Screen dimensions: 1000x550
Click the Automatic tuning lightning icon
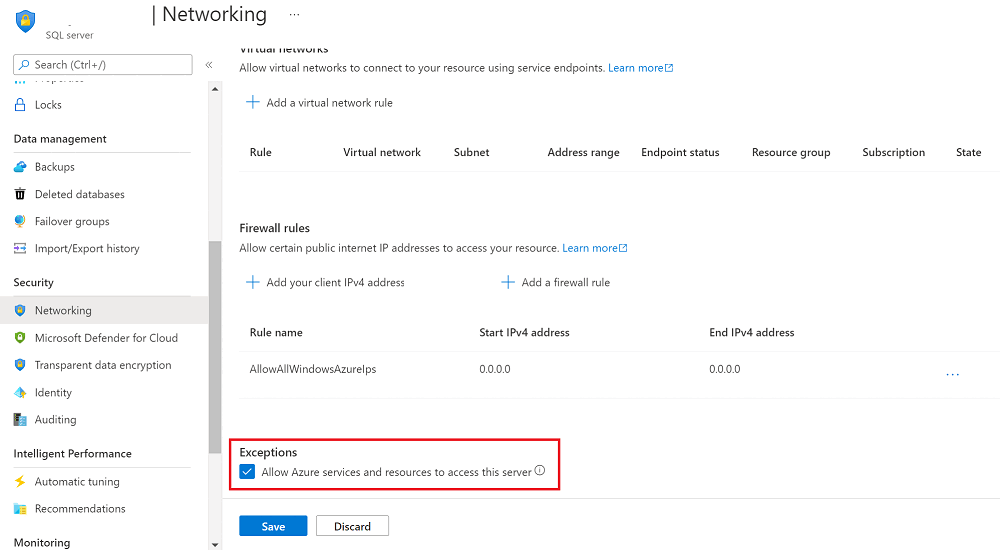tap(20, 482)
